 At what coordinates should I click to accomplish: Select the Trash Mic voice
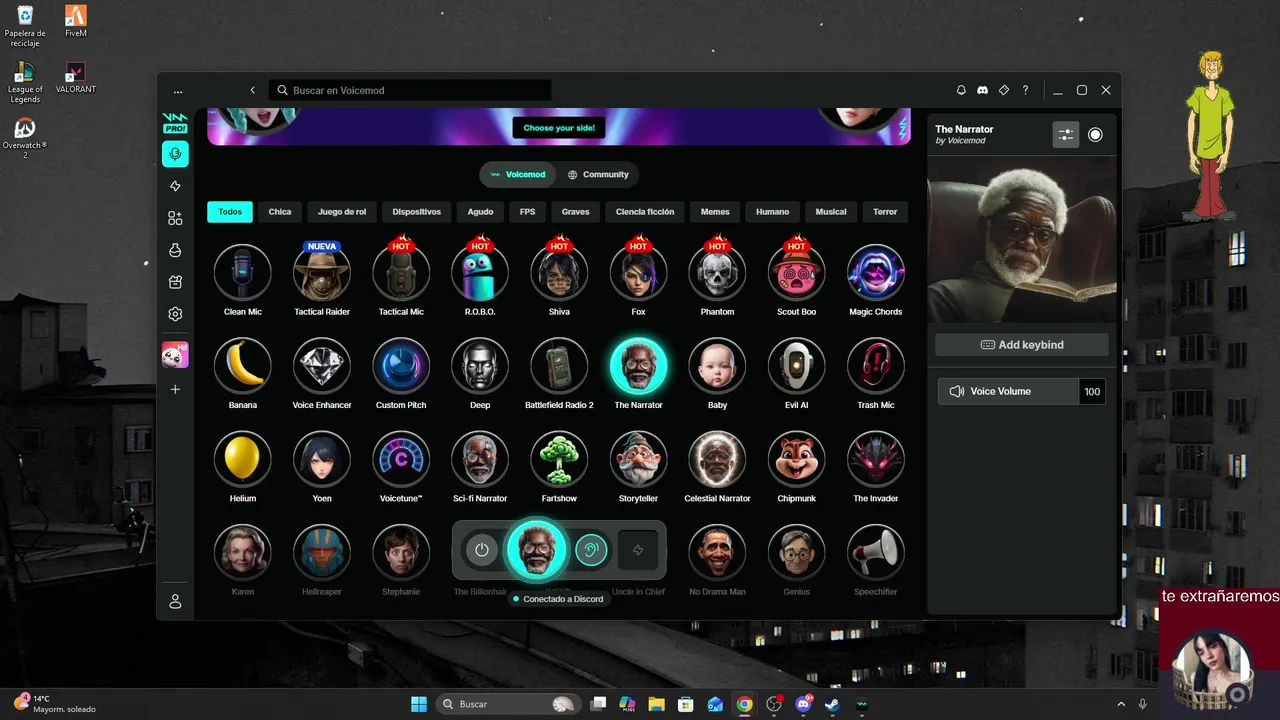point(875,365)
